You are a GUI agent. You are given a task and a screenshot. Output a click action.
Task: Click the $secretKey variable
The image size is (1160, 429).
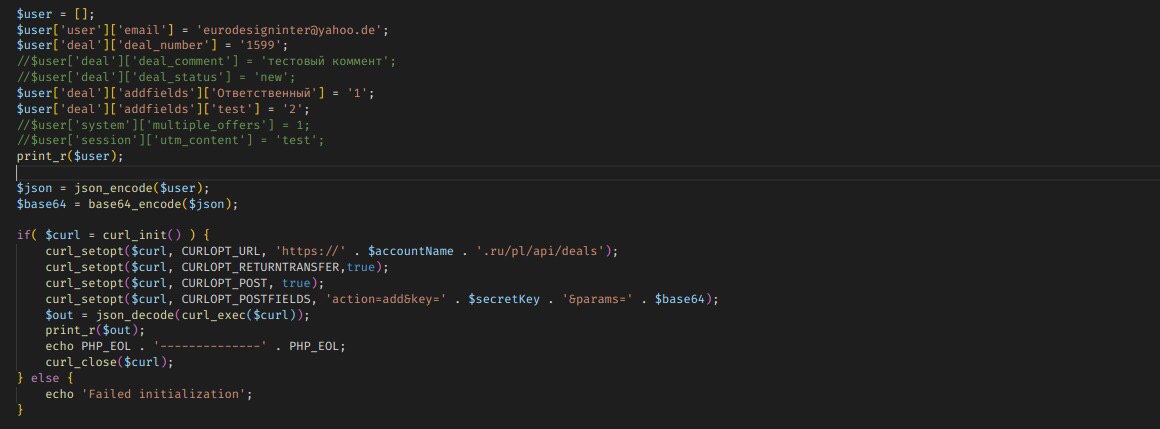[x=504, y=299]
